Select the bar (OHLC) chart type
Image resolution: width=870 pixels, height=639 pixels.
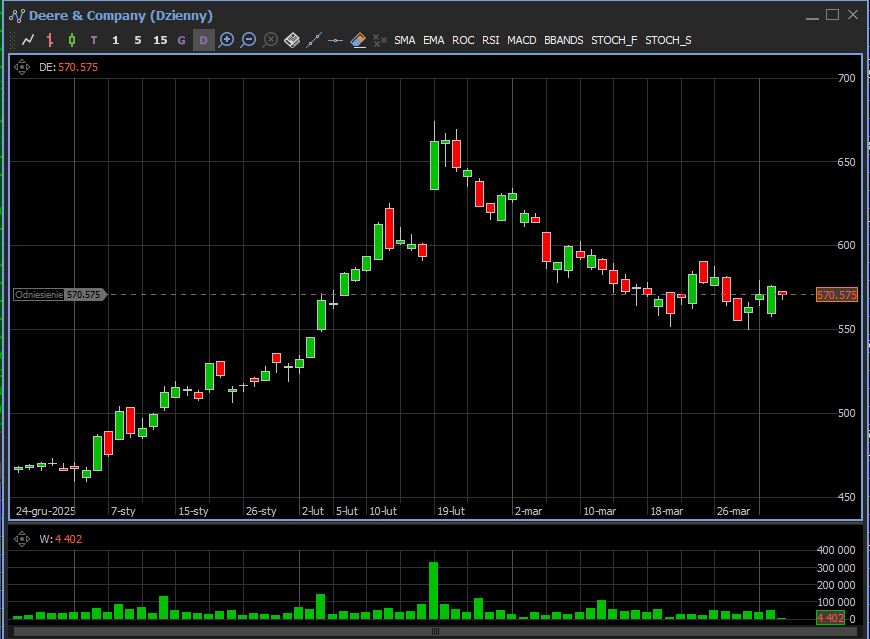click(50, 40)
